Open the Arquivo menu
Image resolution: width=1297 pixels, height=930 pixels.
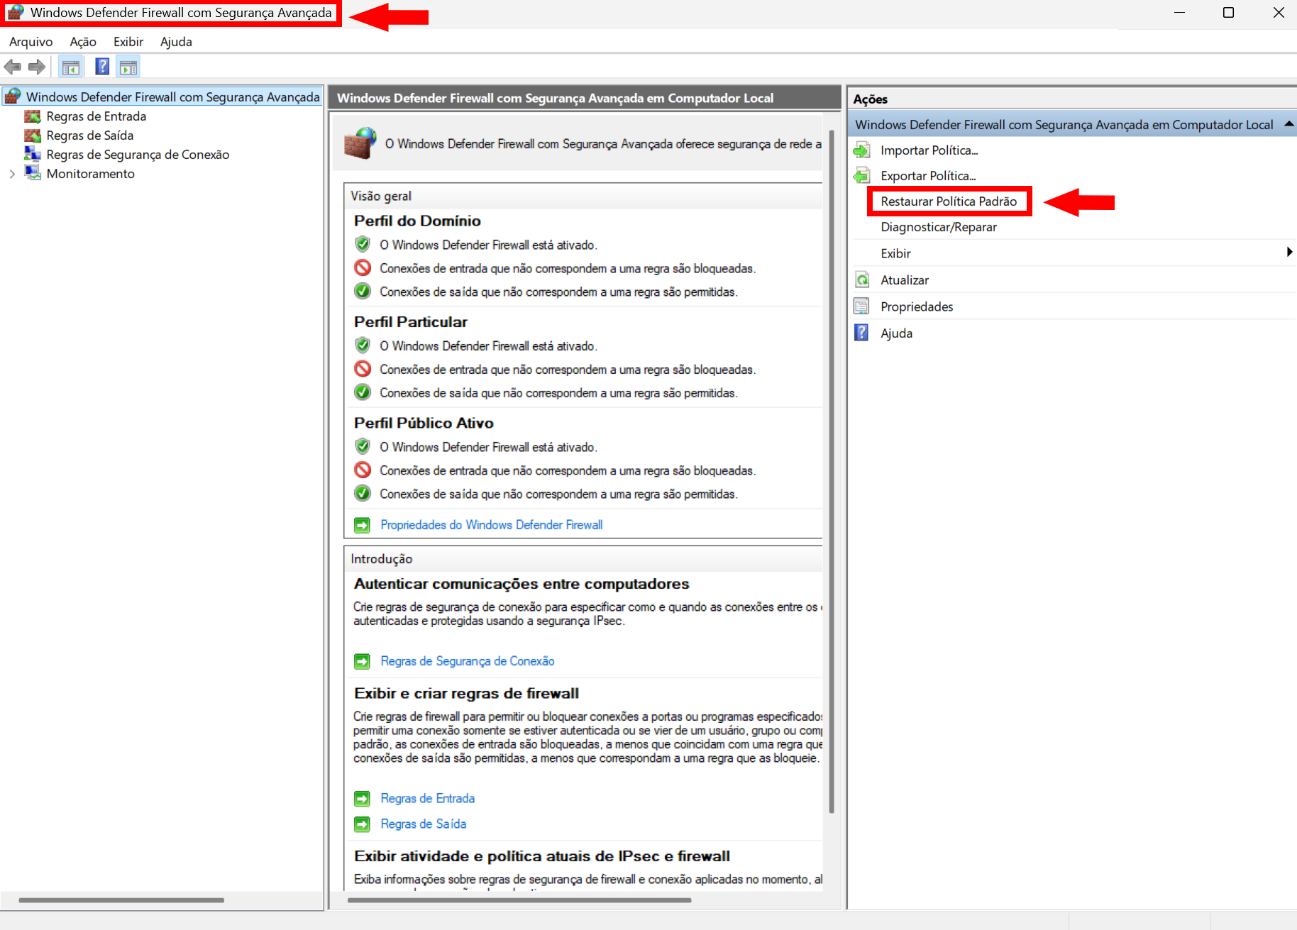point(31,42)
